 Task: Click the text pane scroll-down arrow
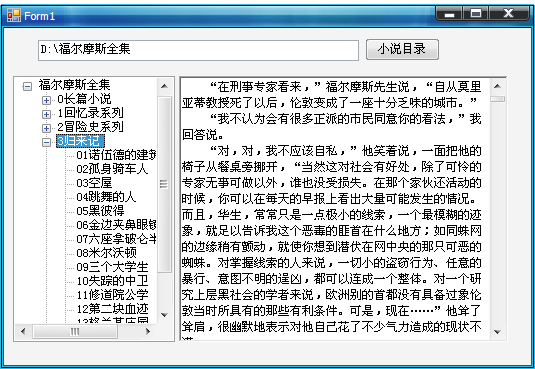(x=497, y=332)
